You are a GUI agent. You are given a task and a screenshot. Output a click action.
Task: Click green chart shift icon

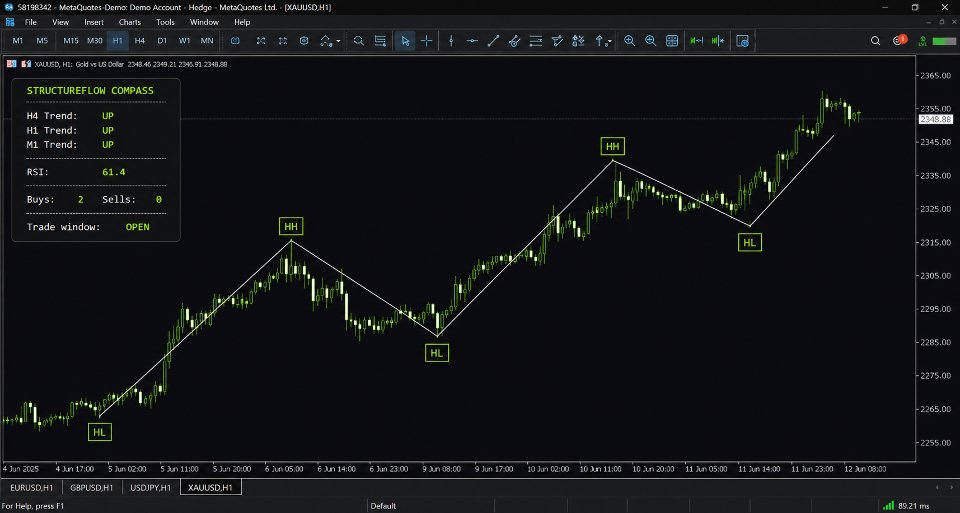tap(718, 41)
